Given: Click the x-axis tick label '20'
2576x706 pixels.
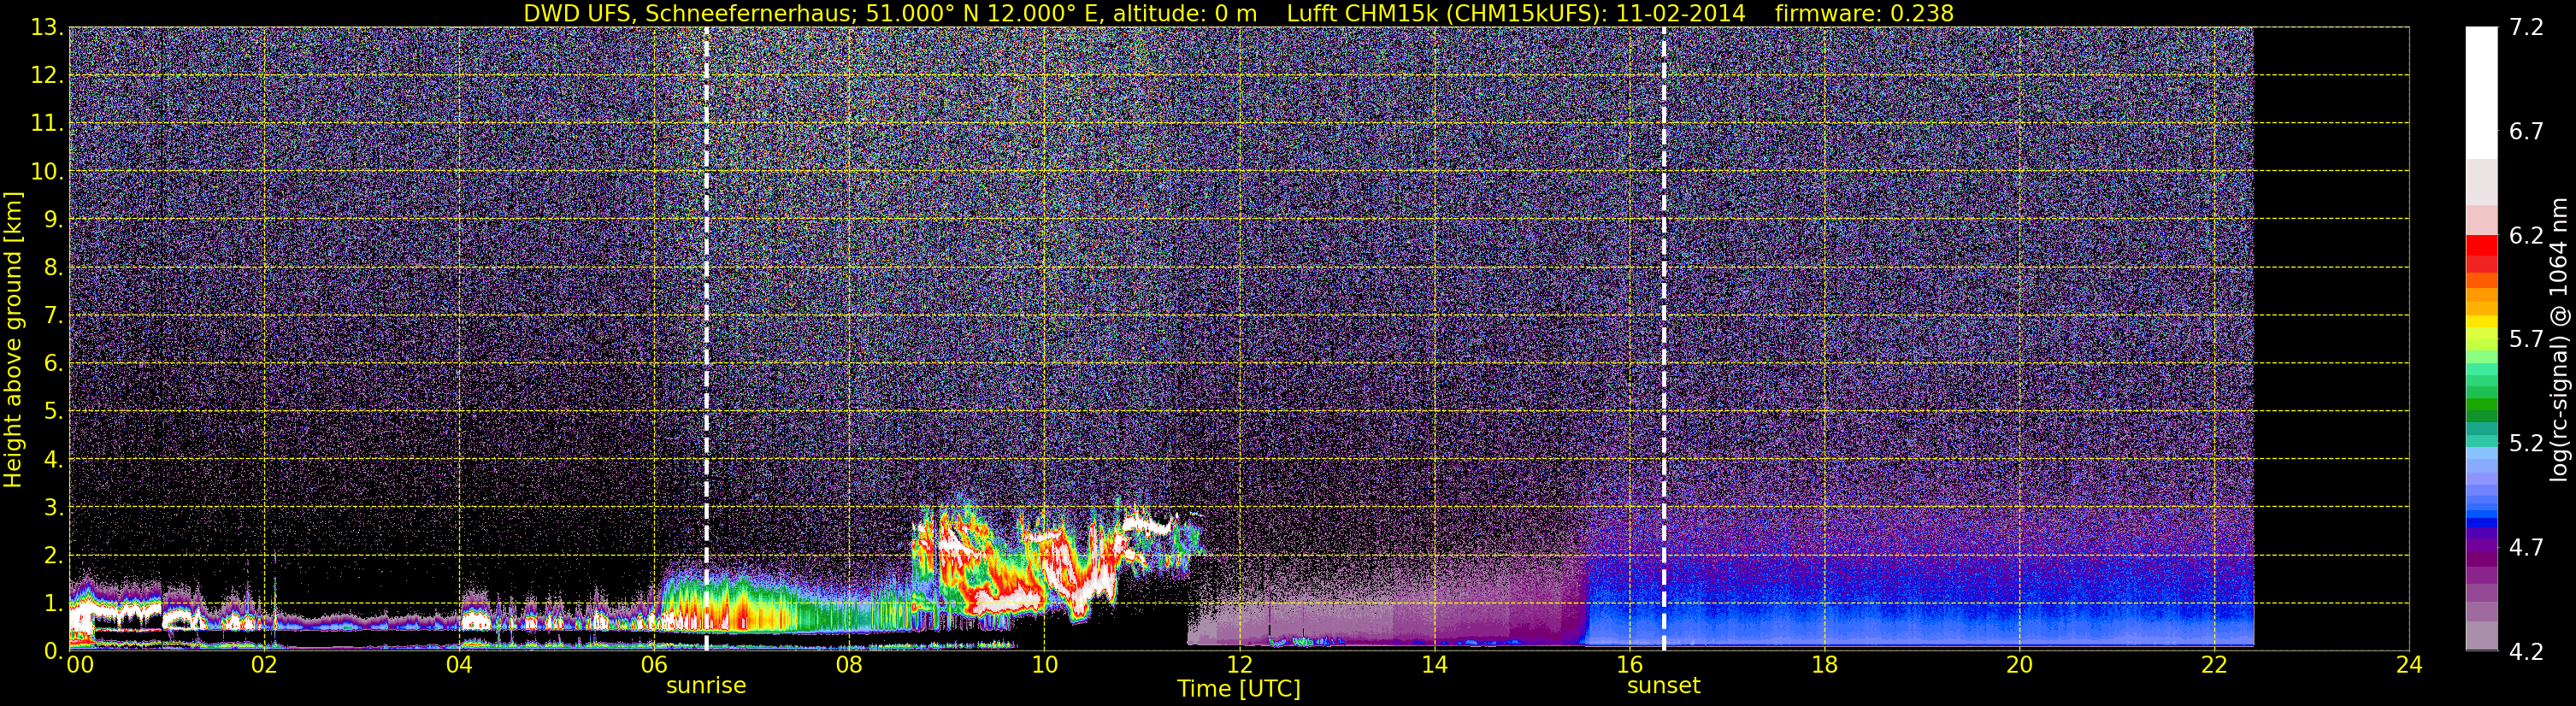Looking at the screenshot, I should [x=2019, y=665].
